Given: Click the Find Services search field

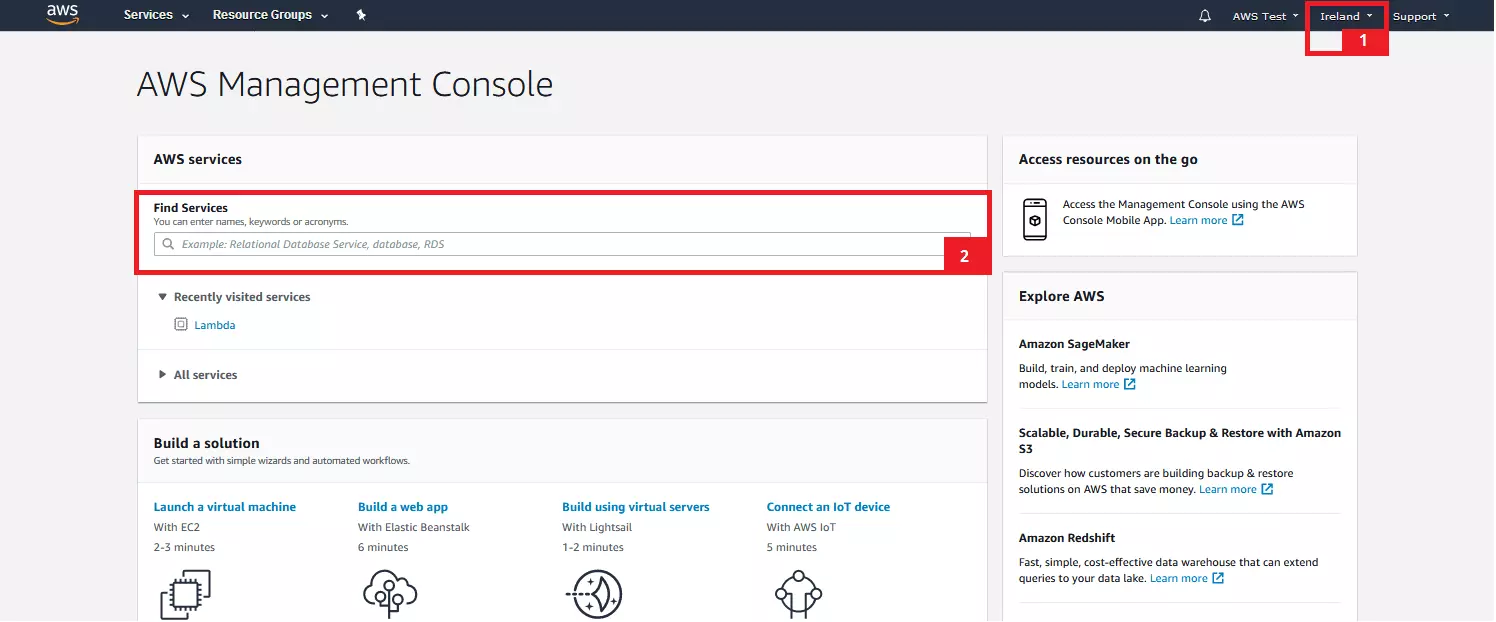Looking at the screenshot, I should click(560, 244).
